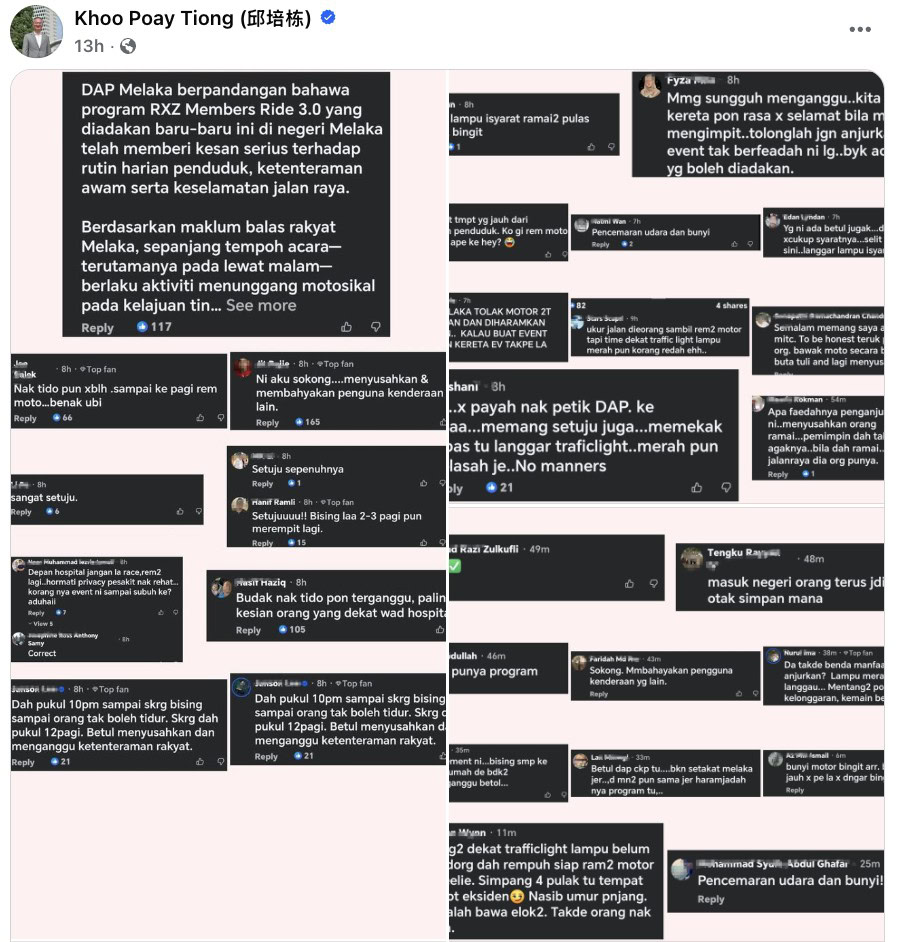Click Reply under 'Ni aku sokong' comment
Viewport: 898px width, 942px height.
(x=267, y=422)
